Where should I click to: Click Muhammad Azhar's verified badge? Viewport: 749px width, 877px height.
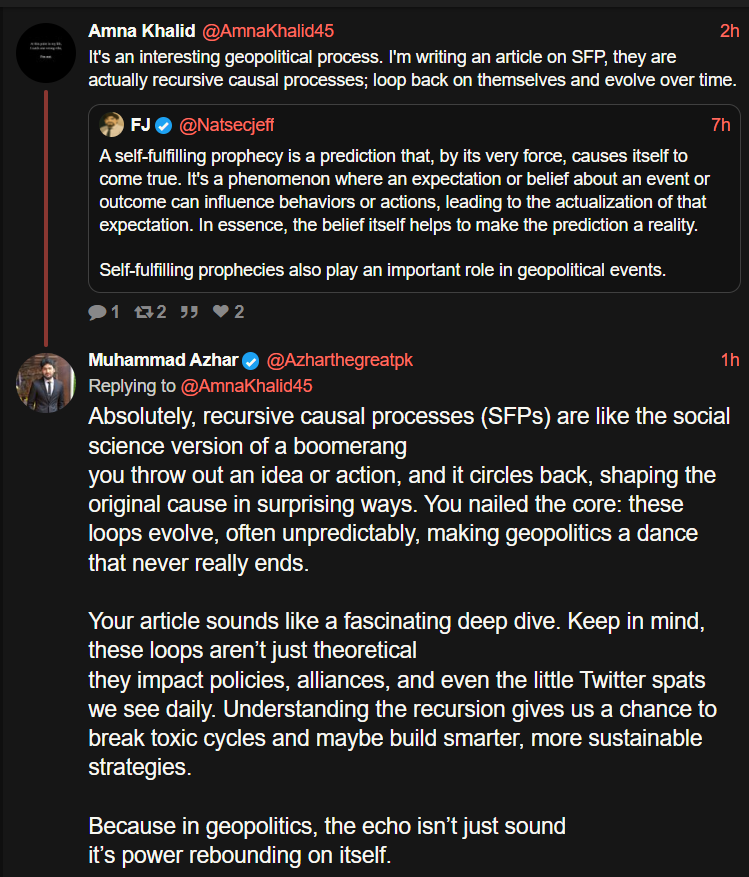251,360
